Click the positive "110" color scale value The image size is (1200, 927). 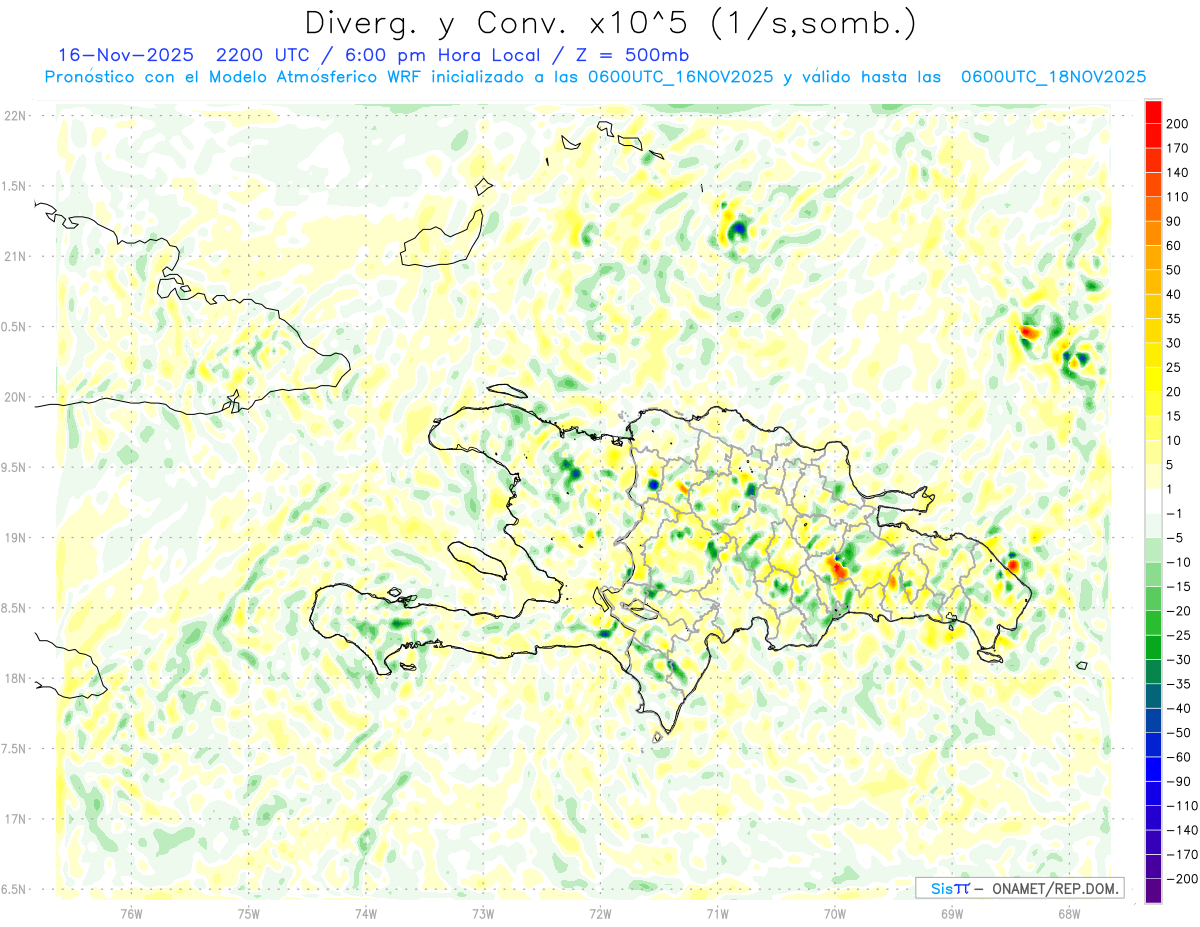click(1177, 197)
